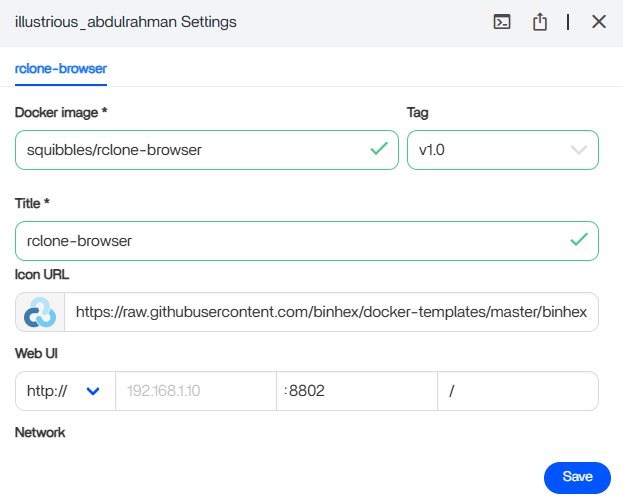
Task: Click the 'Tag' label
Action: 418,113
